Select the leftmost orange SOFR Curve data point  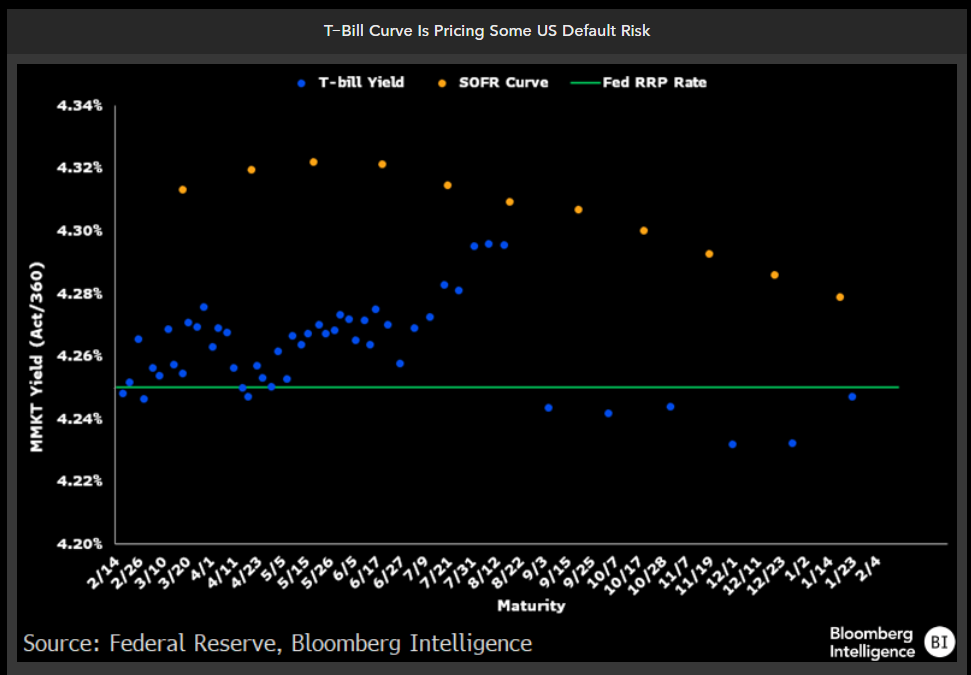coord(182,189)
